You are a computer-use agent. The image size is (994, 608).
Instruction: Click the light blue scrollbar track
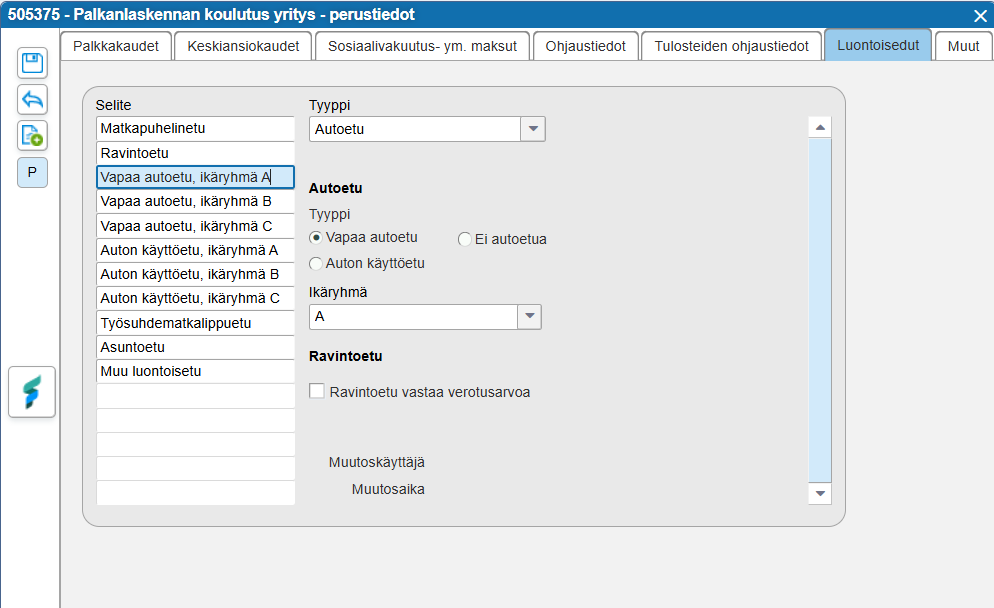coord(820,310)
